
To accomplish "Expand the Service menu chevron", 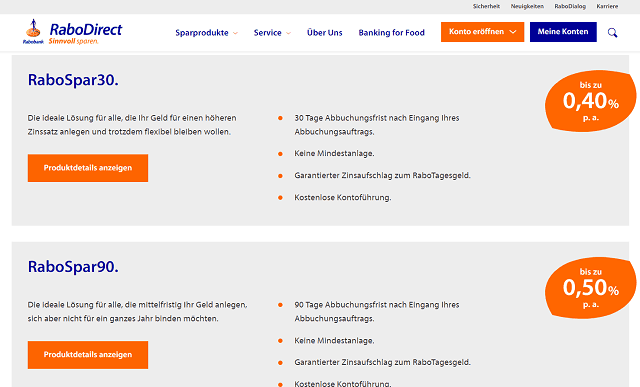I will [289, 33].
